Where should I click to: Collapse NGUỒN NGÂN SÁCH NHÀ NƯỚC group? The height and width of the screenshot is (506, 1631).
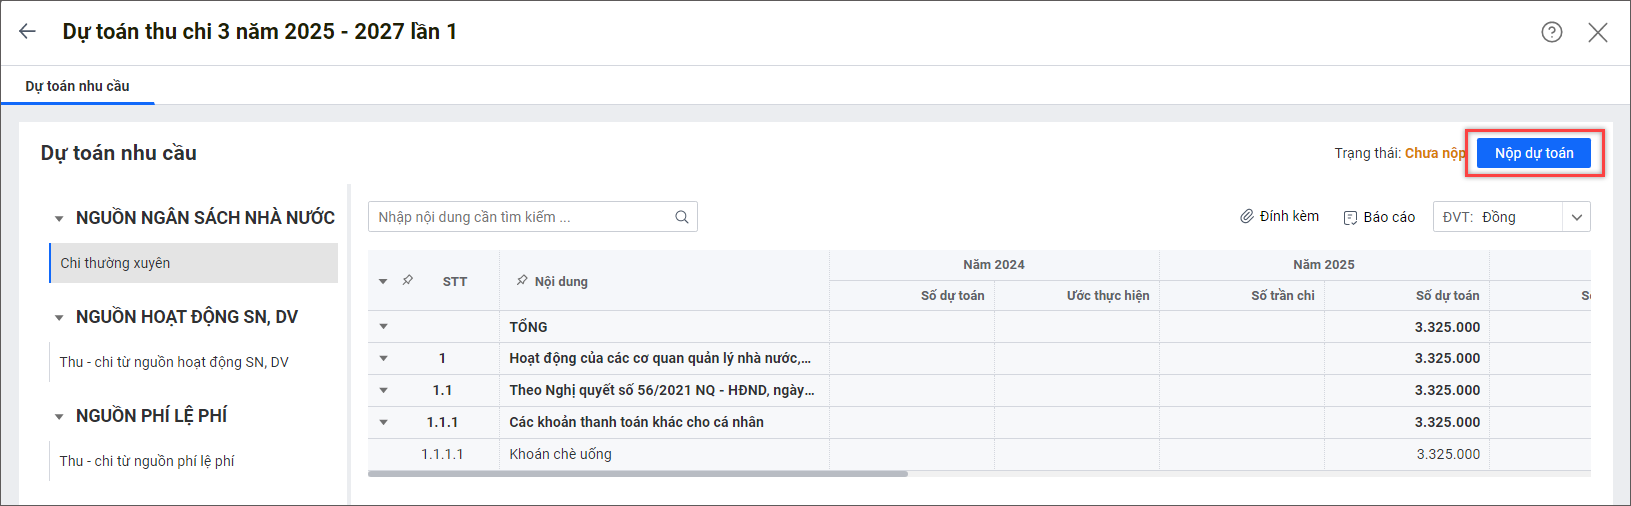[59, 218]
